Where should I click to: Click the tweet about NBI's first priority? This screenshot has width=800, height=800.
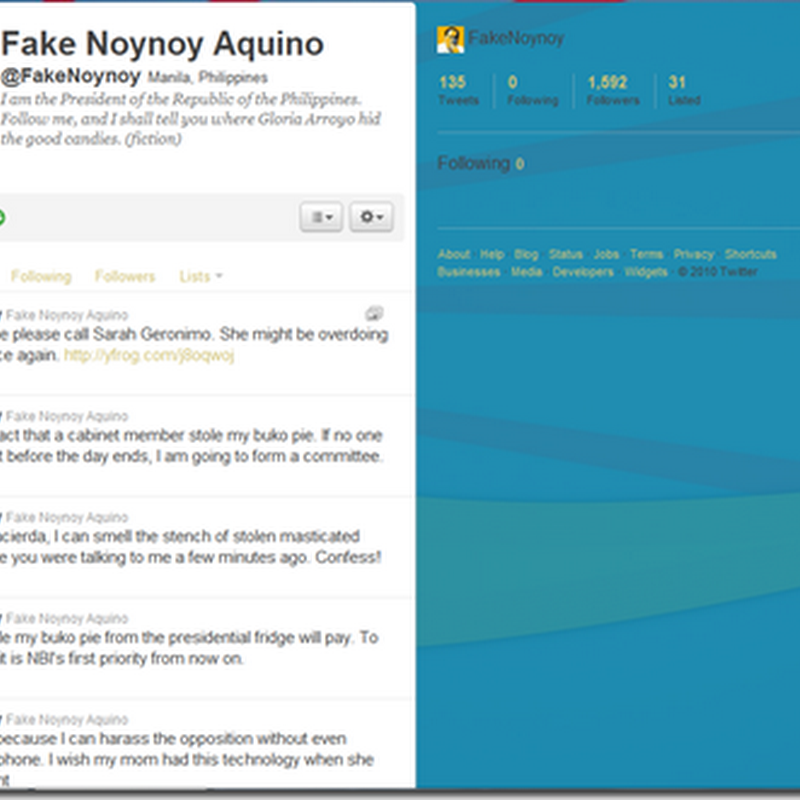click(x=189, y=647)
